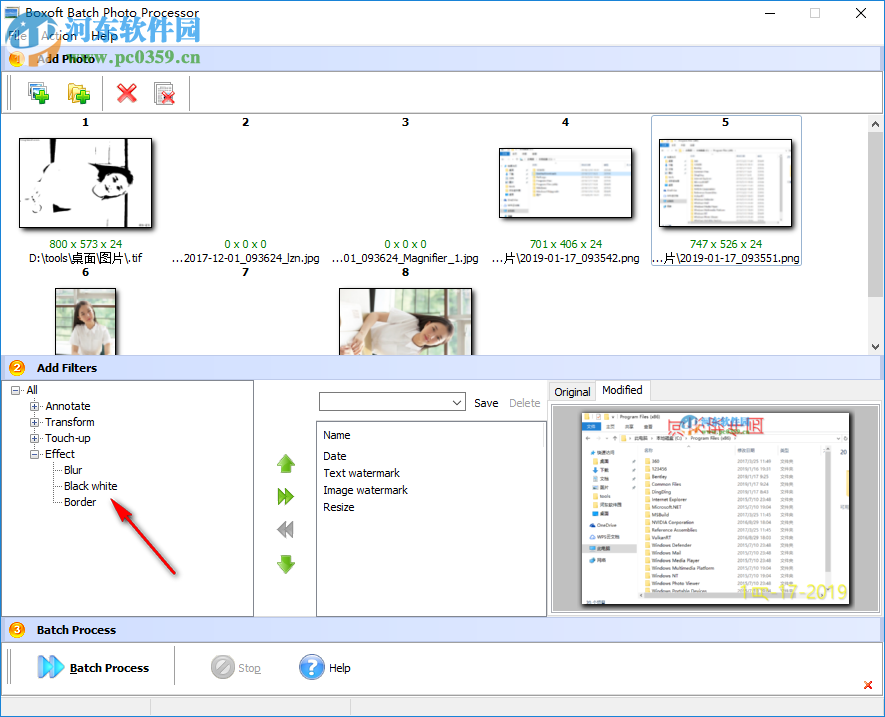Click the green up arrow to reorder filters
Image resolution: width=885 pixels, height=717 pixels.
pyautogui.click(x=286, y=463)
